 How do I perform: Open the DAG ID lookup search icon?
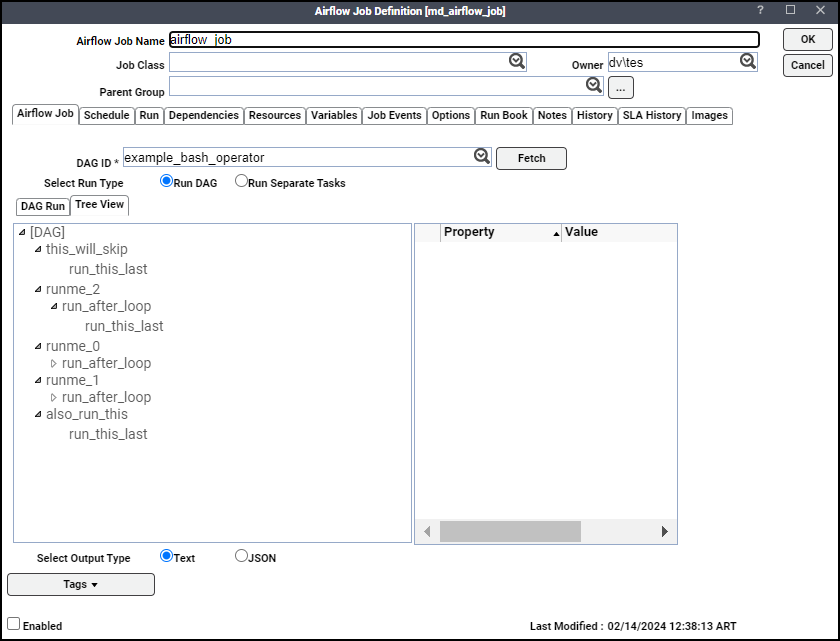[482, 156]
